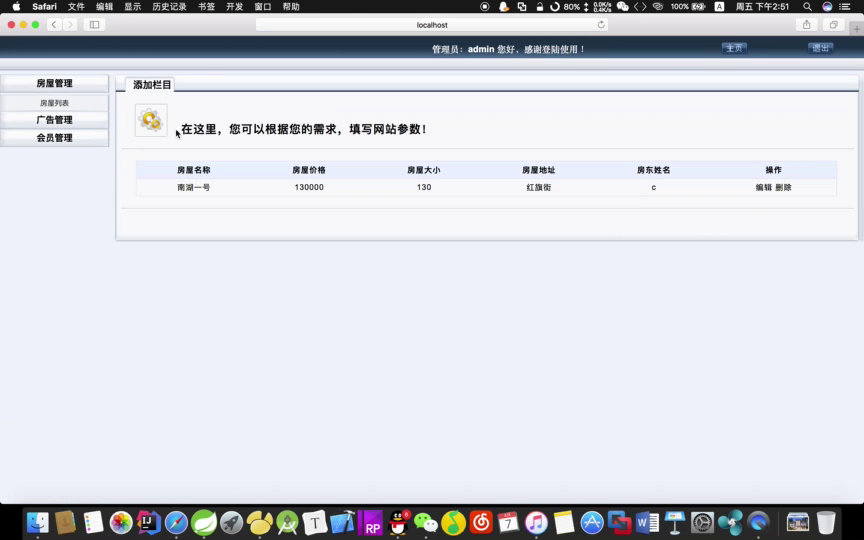Open the 显示 menu
864x540 pixels.
tap(132, 7)
